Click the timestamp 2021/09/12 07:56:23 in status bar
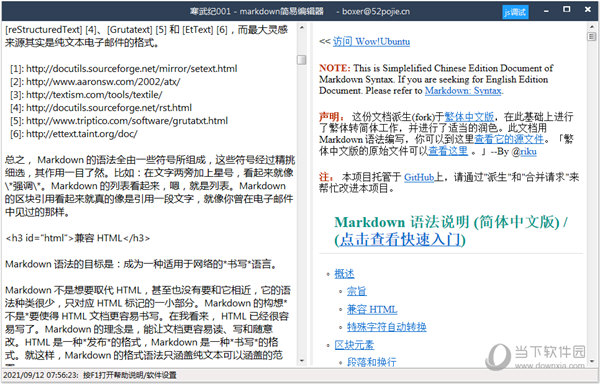 (x=41, y=375)
